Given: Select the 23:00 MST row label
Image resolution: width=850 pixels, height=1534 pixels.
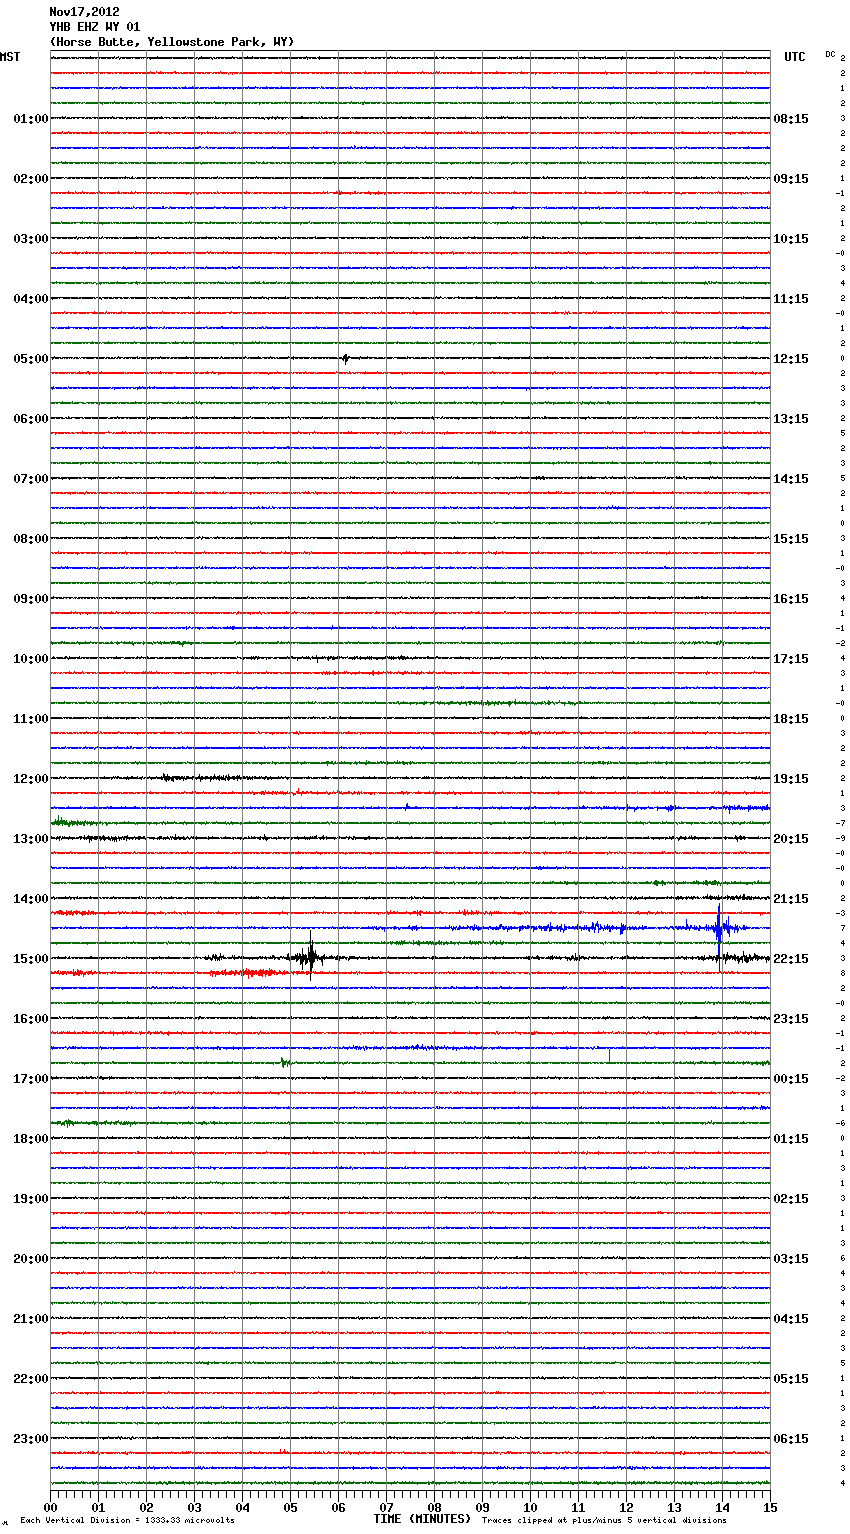Looking at the screenshot, I should pyautogui.click(x=31, y=1439).
